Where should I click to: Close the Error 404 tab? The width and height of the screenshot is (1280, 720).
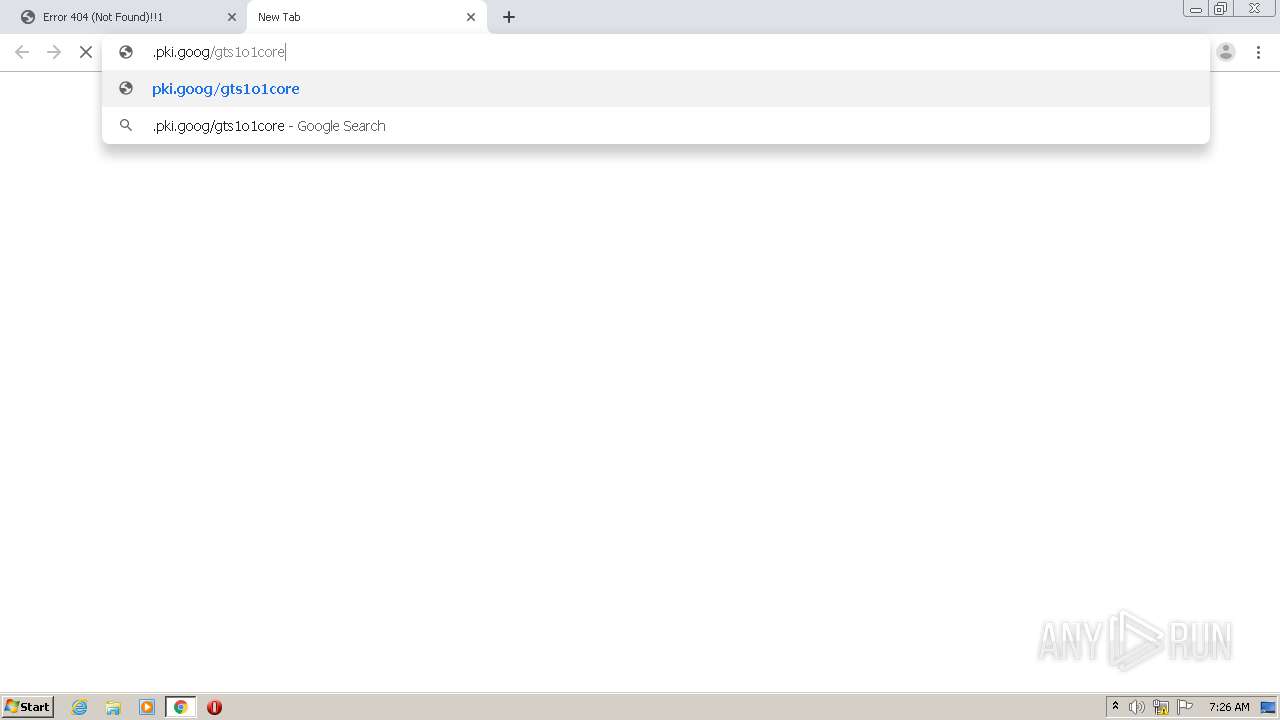tap(232, 17)
